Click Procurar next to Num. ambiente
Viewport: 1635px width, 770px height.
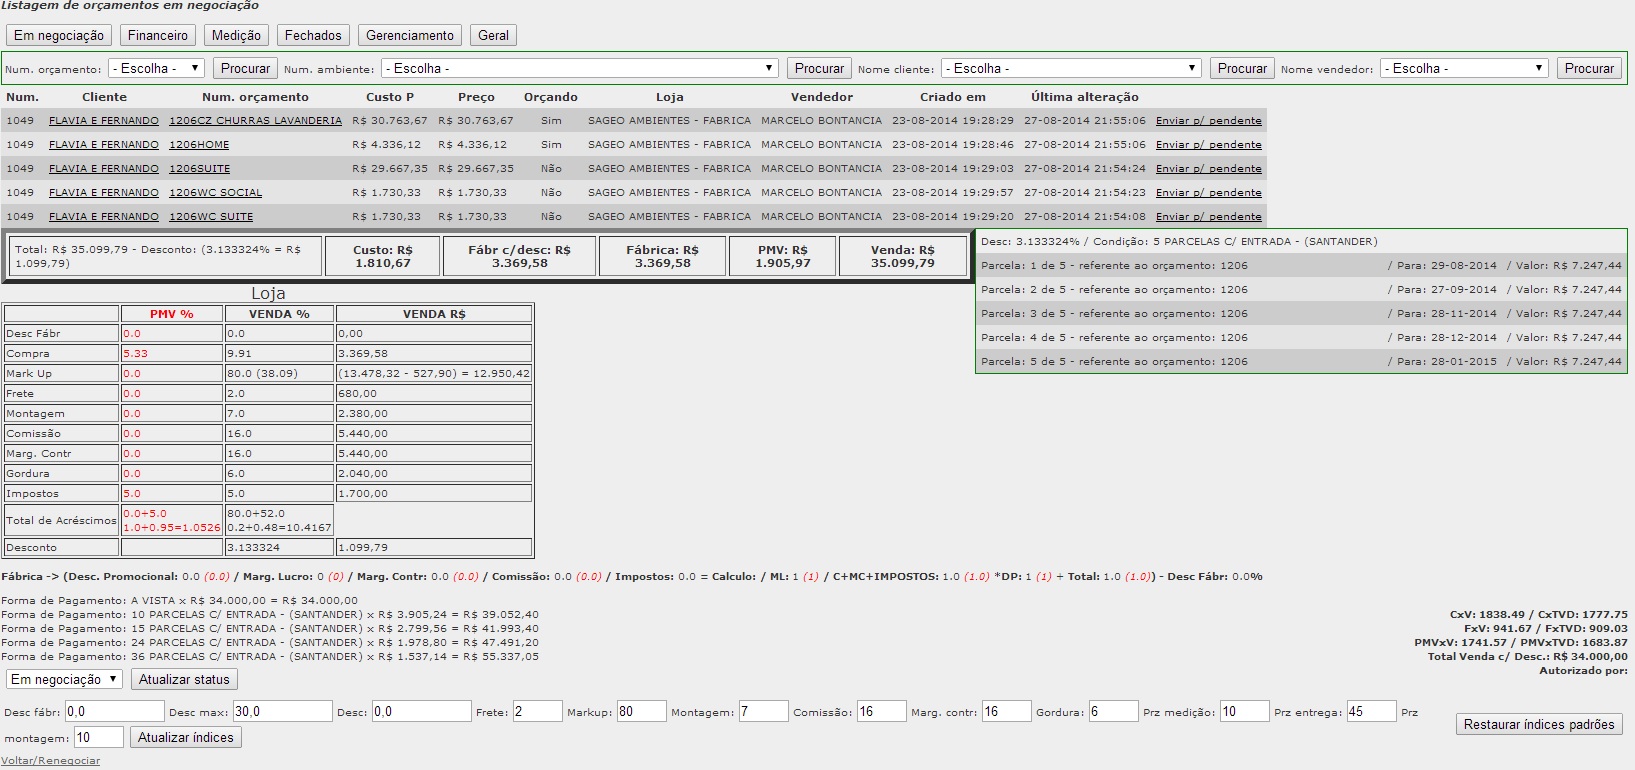[819, 68]
